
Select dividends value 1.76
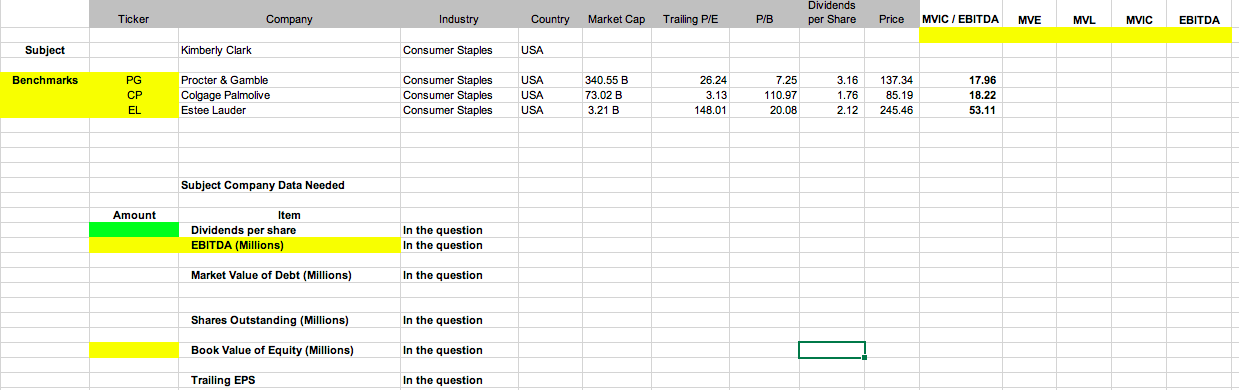(832, 95)
